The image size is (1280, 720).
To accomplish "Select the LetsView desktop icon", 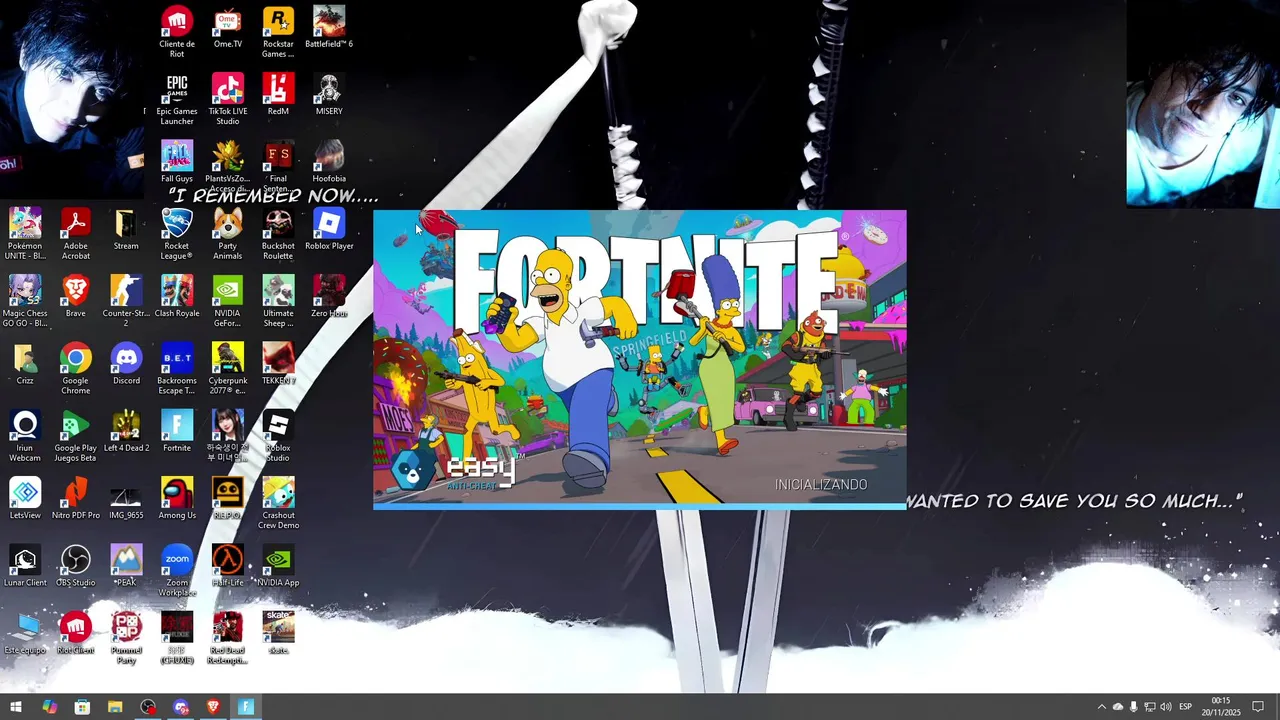I will pos(25,498).
